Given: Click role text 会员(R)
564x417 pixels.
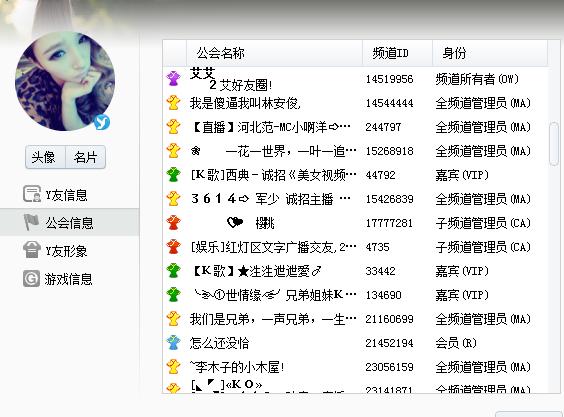Looking at the screenshot, I should point(456,343).
